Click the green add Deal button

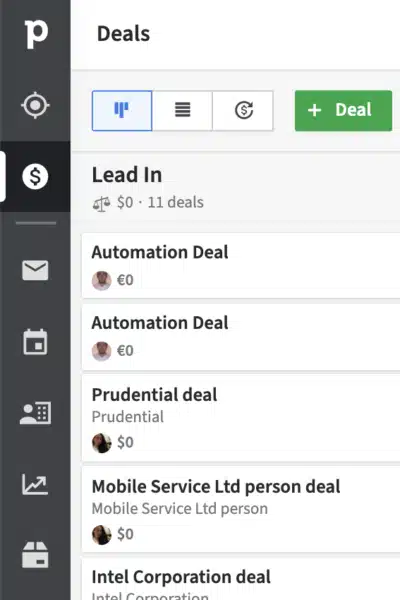pos(343,111)
